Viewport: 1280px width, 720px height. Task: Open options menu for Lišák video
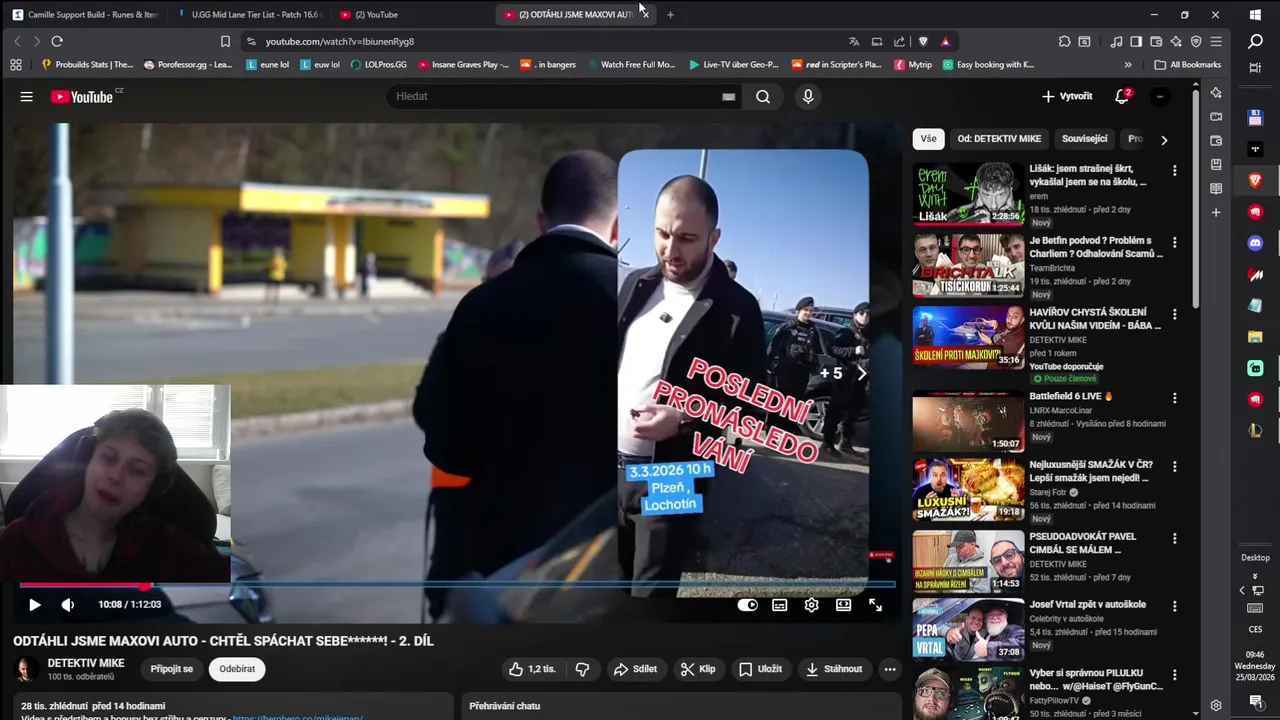(1175, 171)
